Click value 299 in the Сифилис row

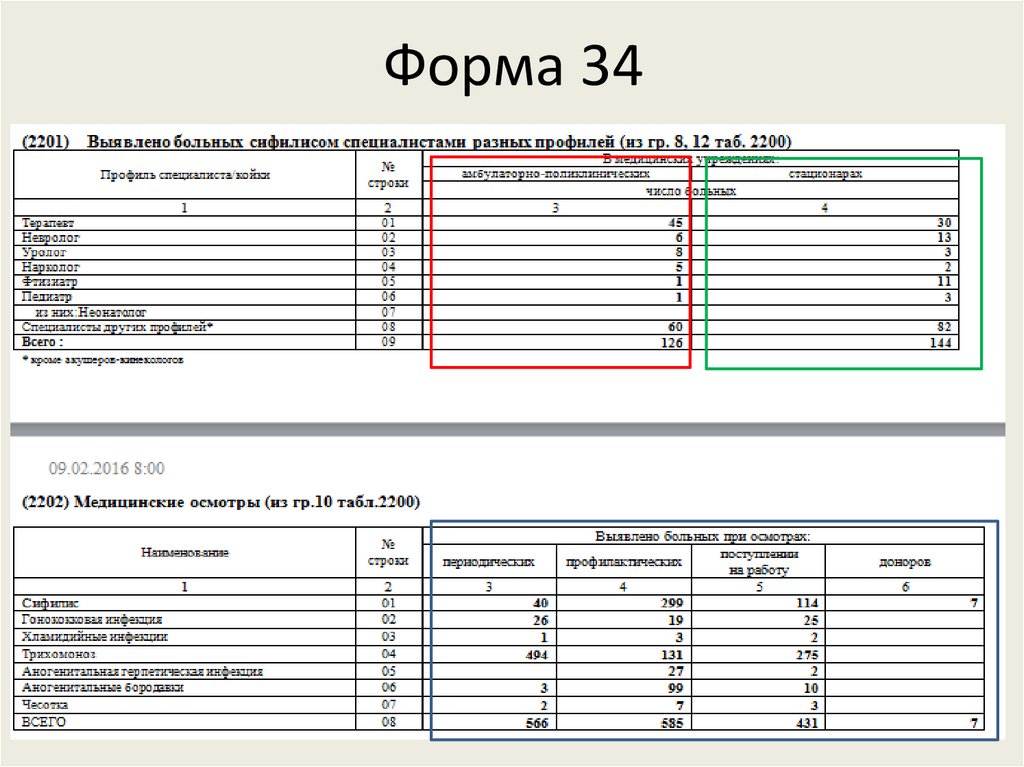[x=671, y=603]
